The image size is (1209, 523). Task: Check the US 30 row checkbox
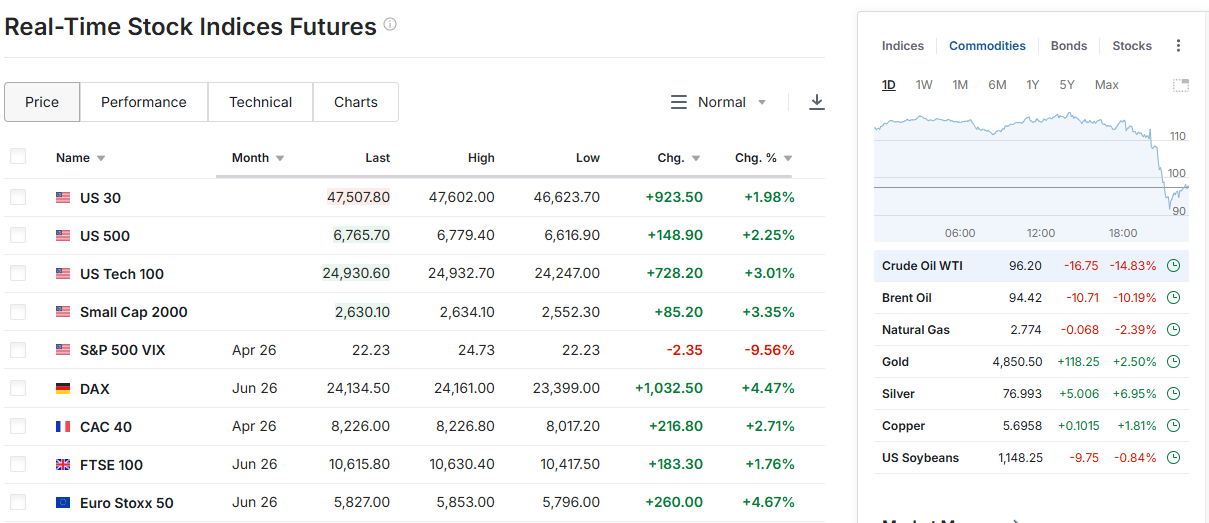[x=18, y=197]
